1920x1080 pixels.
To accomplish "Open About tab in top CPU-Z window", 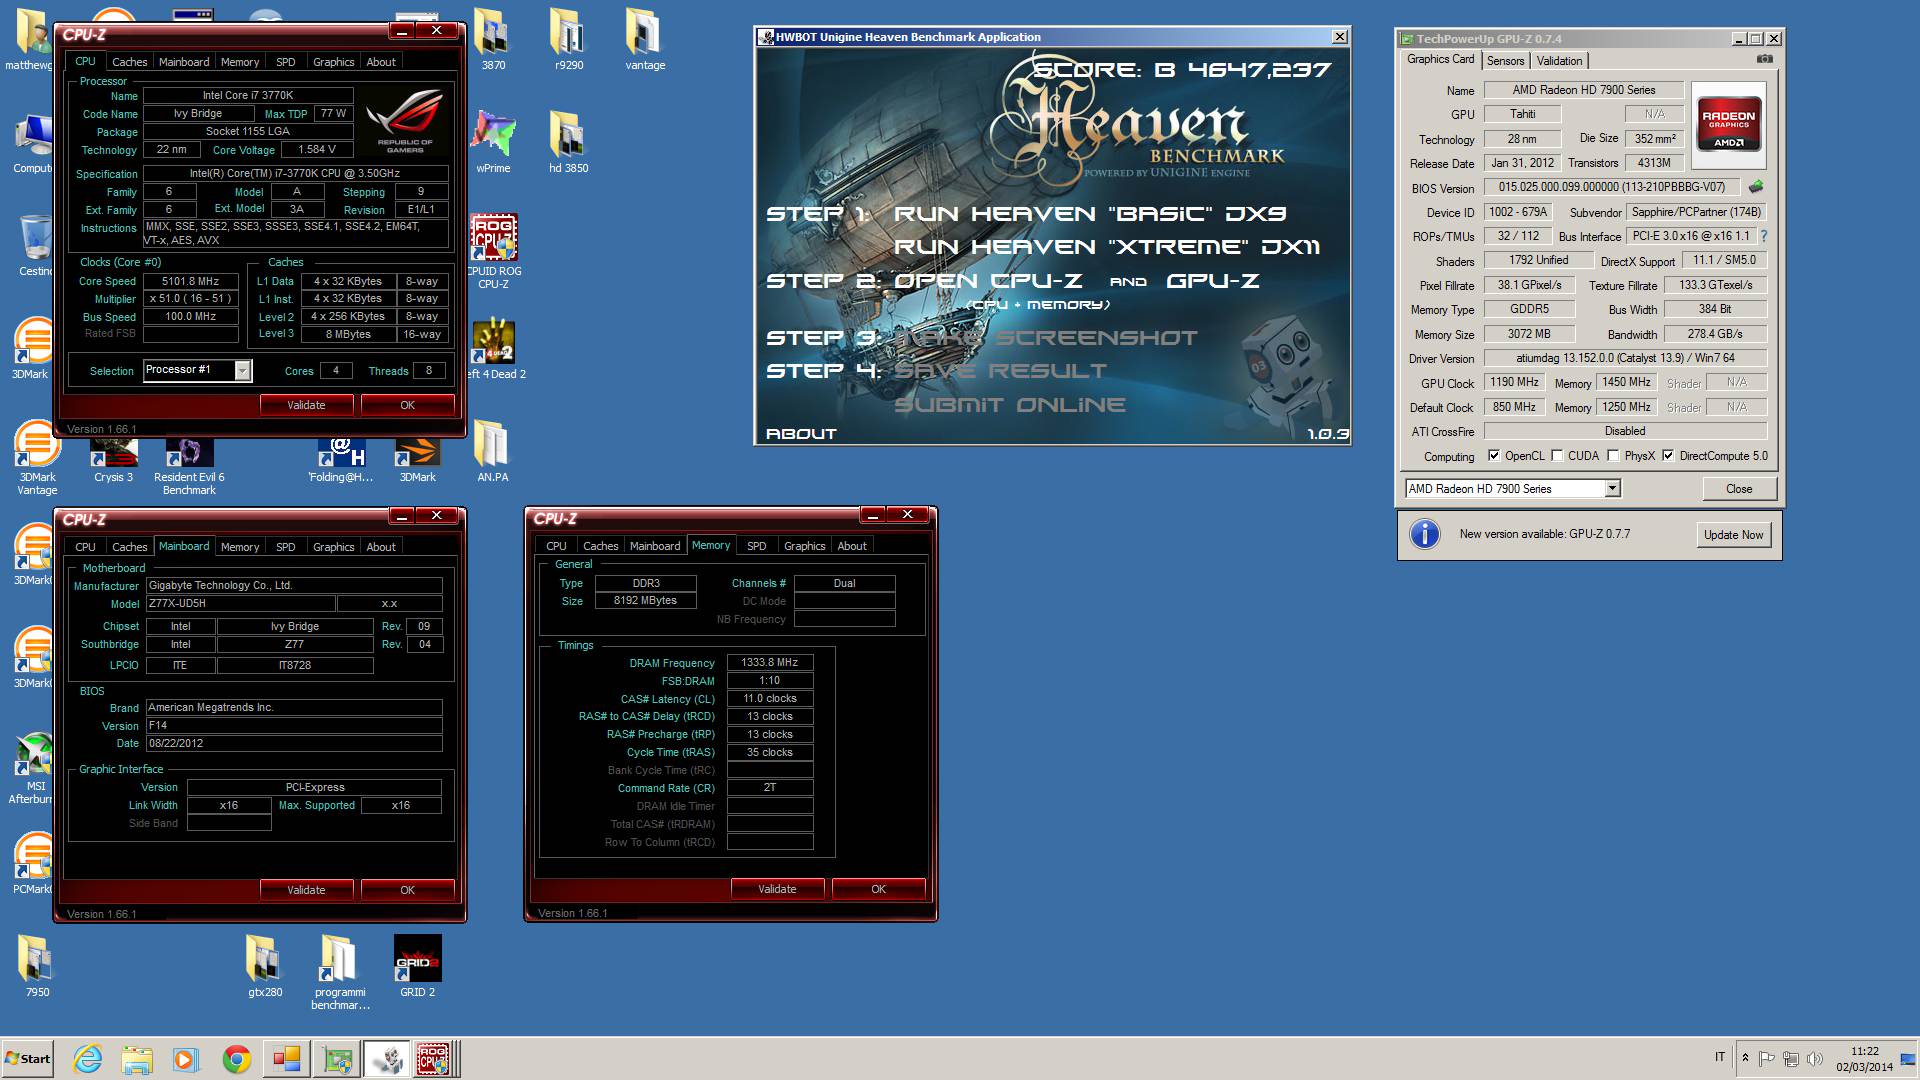I will (x=381, y=62).
